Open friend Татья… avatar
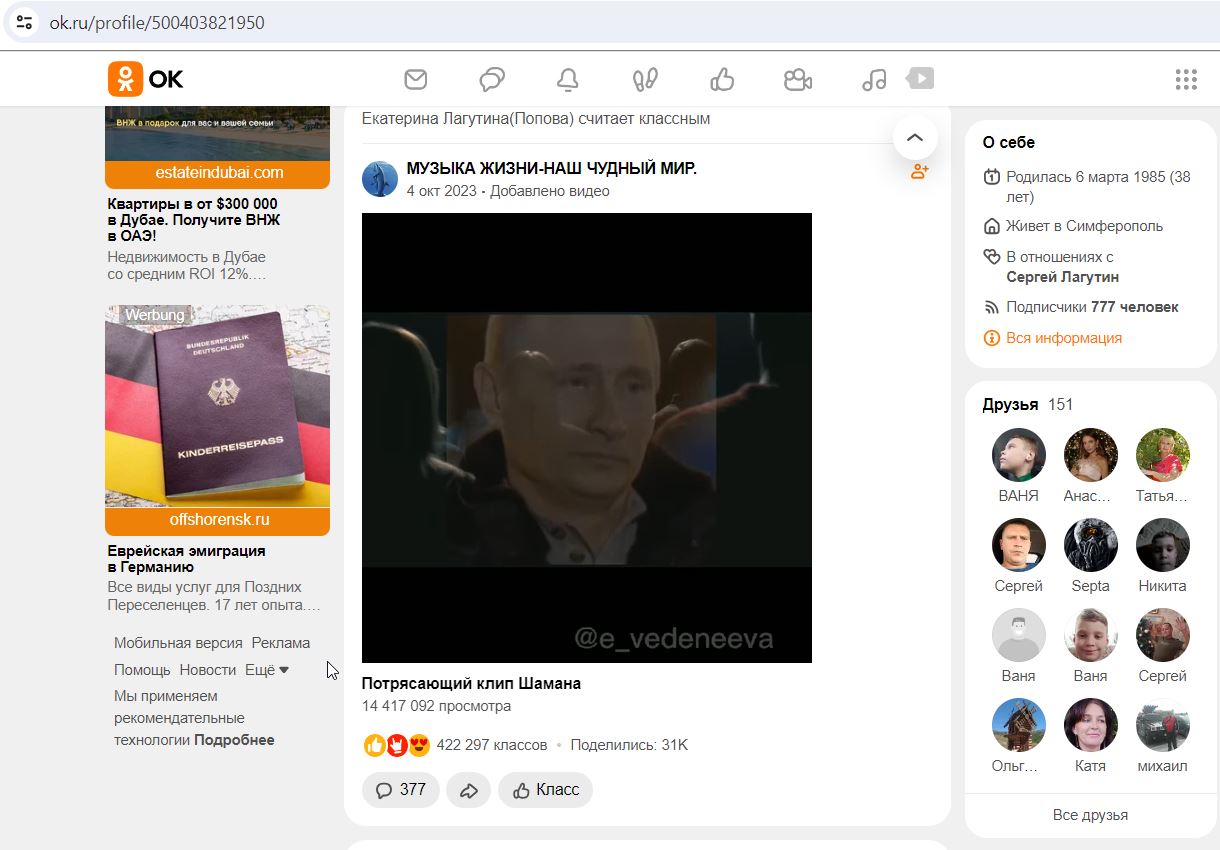The height and width of the screenshot is (850, 1220). point(1163,455)
